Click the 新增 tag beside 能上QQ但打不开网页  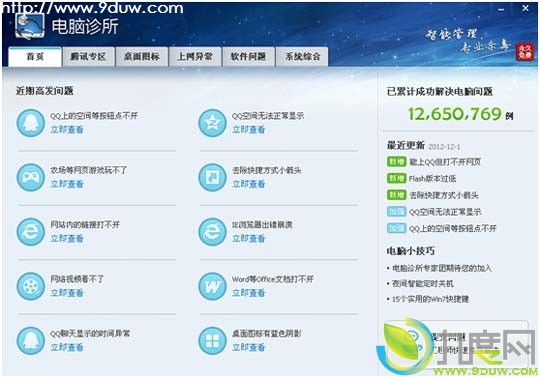(x=396, y=161)
